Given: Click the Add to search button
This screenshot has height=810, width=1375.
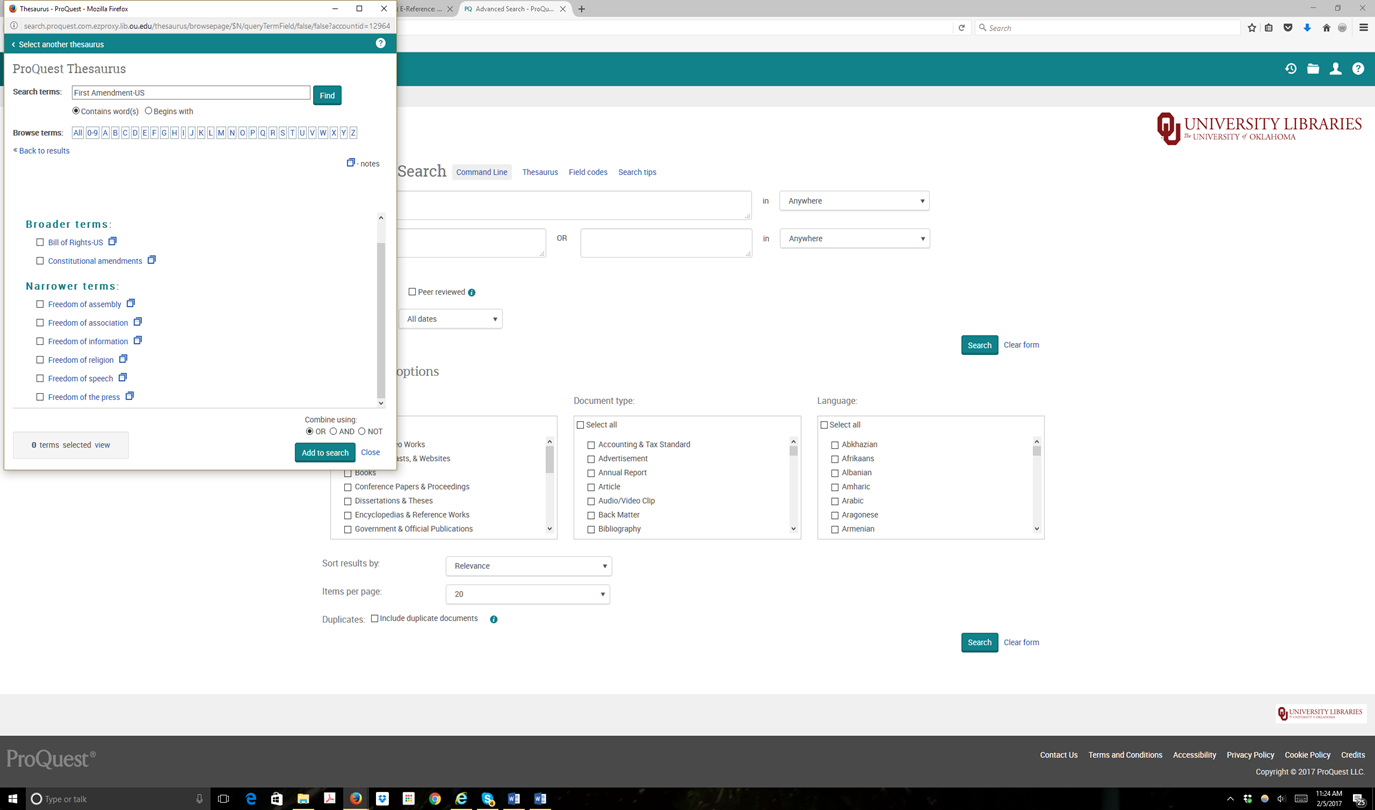Looking at the screenshot, I should pyautogui.click(x=325, y=453).
